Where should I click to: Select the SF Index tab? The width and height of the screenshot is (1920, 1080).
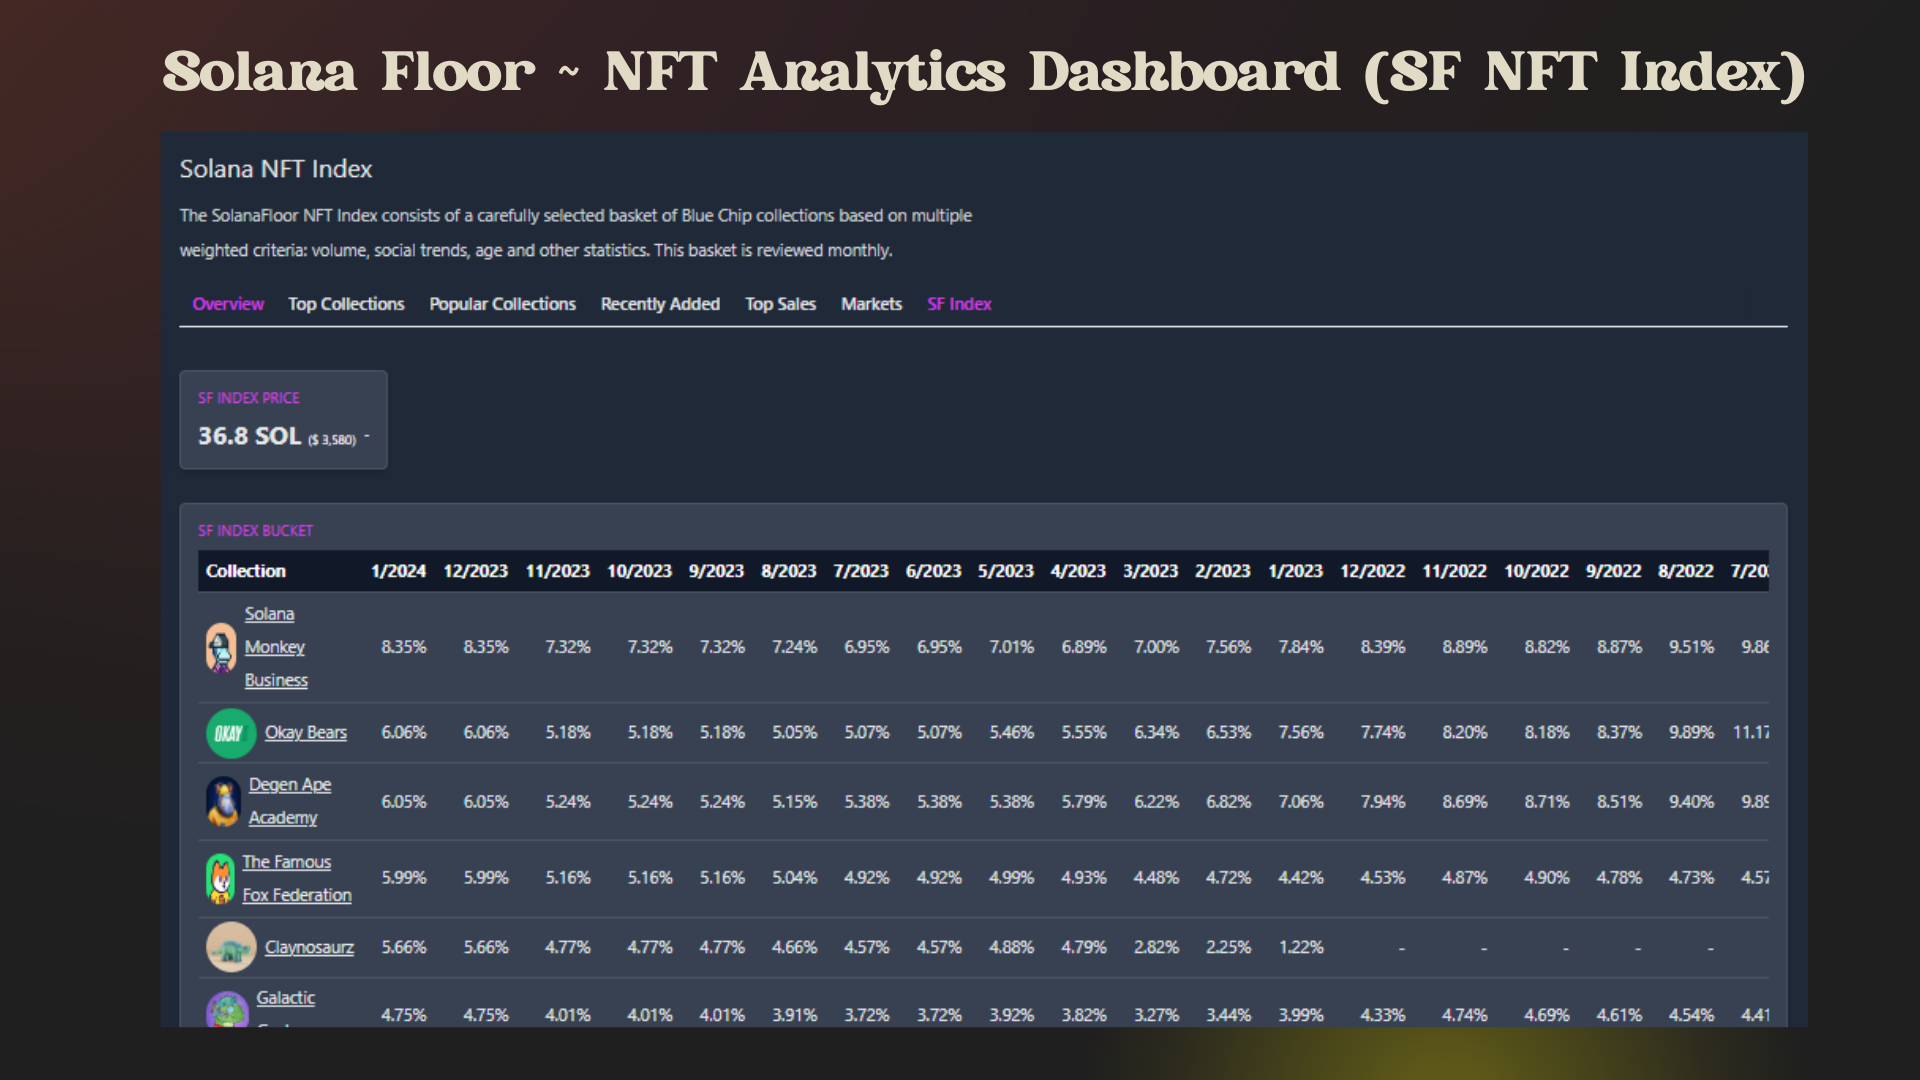tap(958, 304)
